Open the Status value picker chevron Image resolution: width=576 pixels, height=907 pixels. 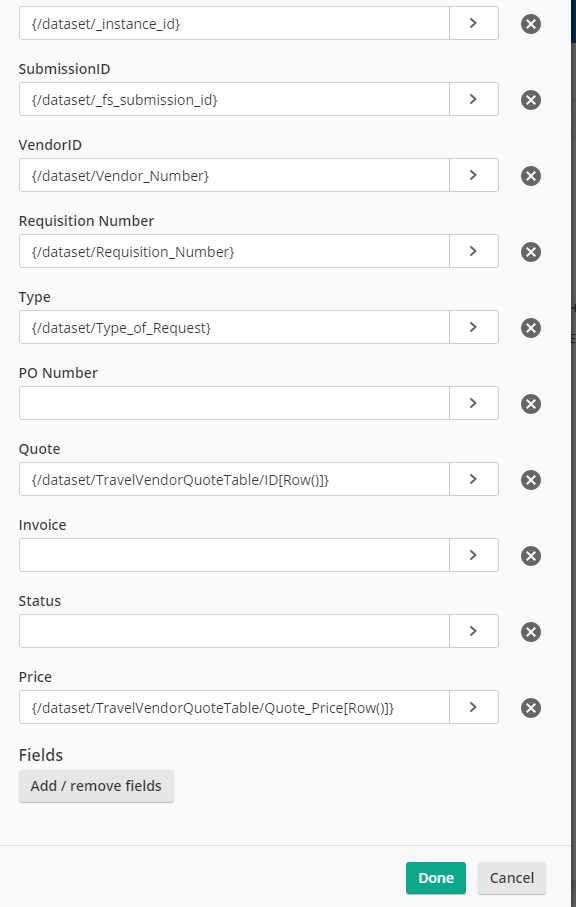pyautogui.click(x=474, y=631)
